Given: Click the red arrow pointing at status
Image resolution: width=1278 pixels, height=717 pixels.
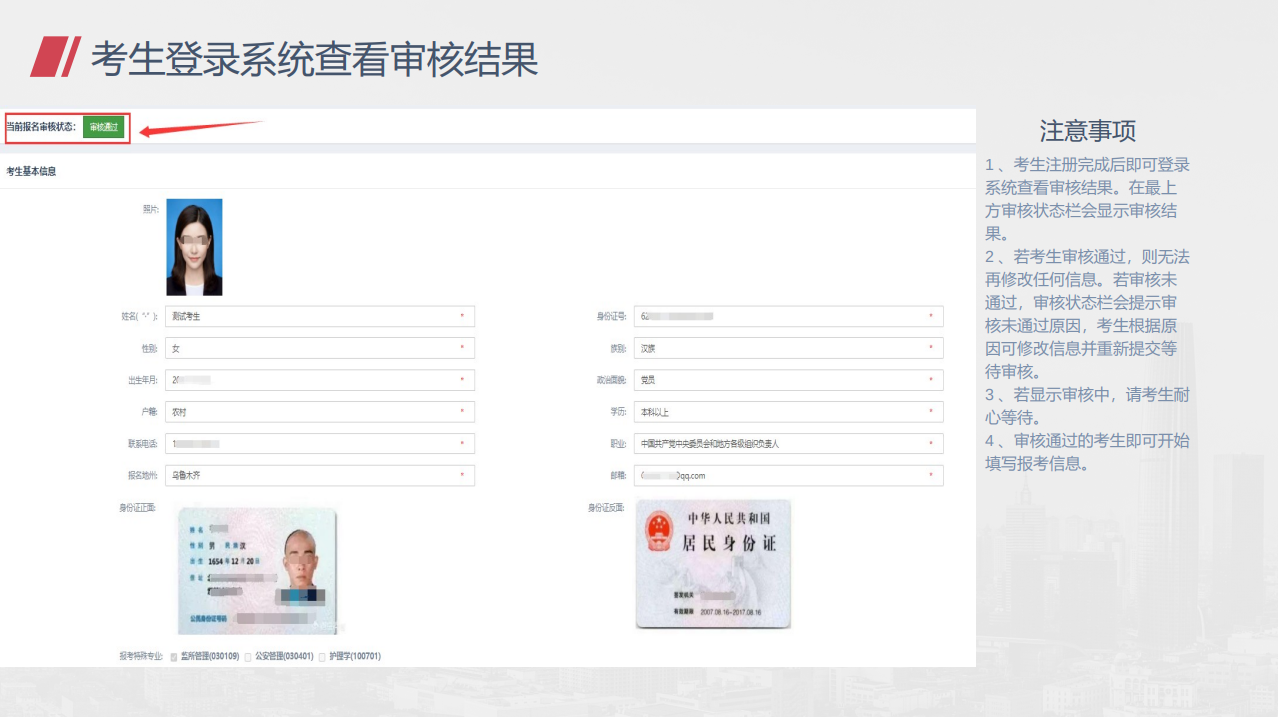Looking at the screenshot, I should coord(200,127).
